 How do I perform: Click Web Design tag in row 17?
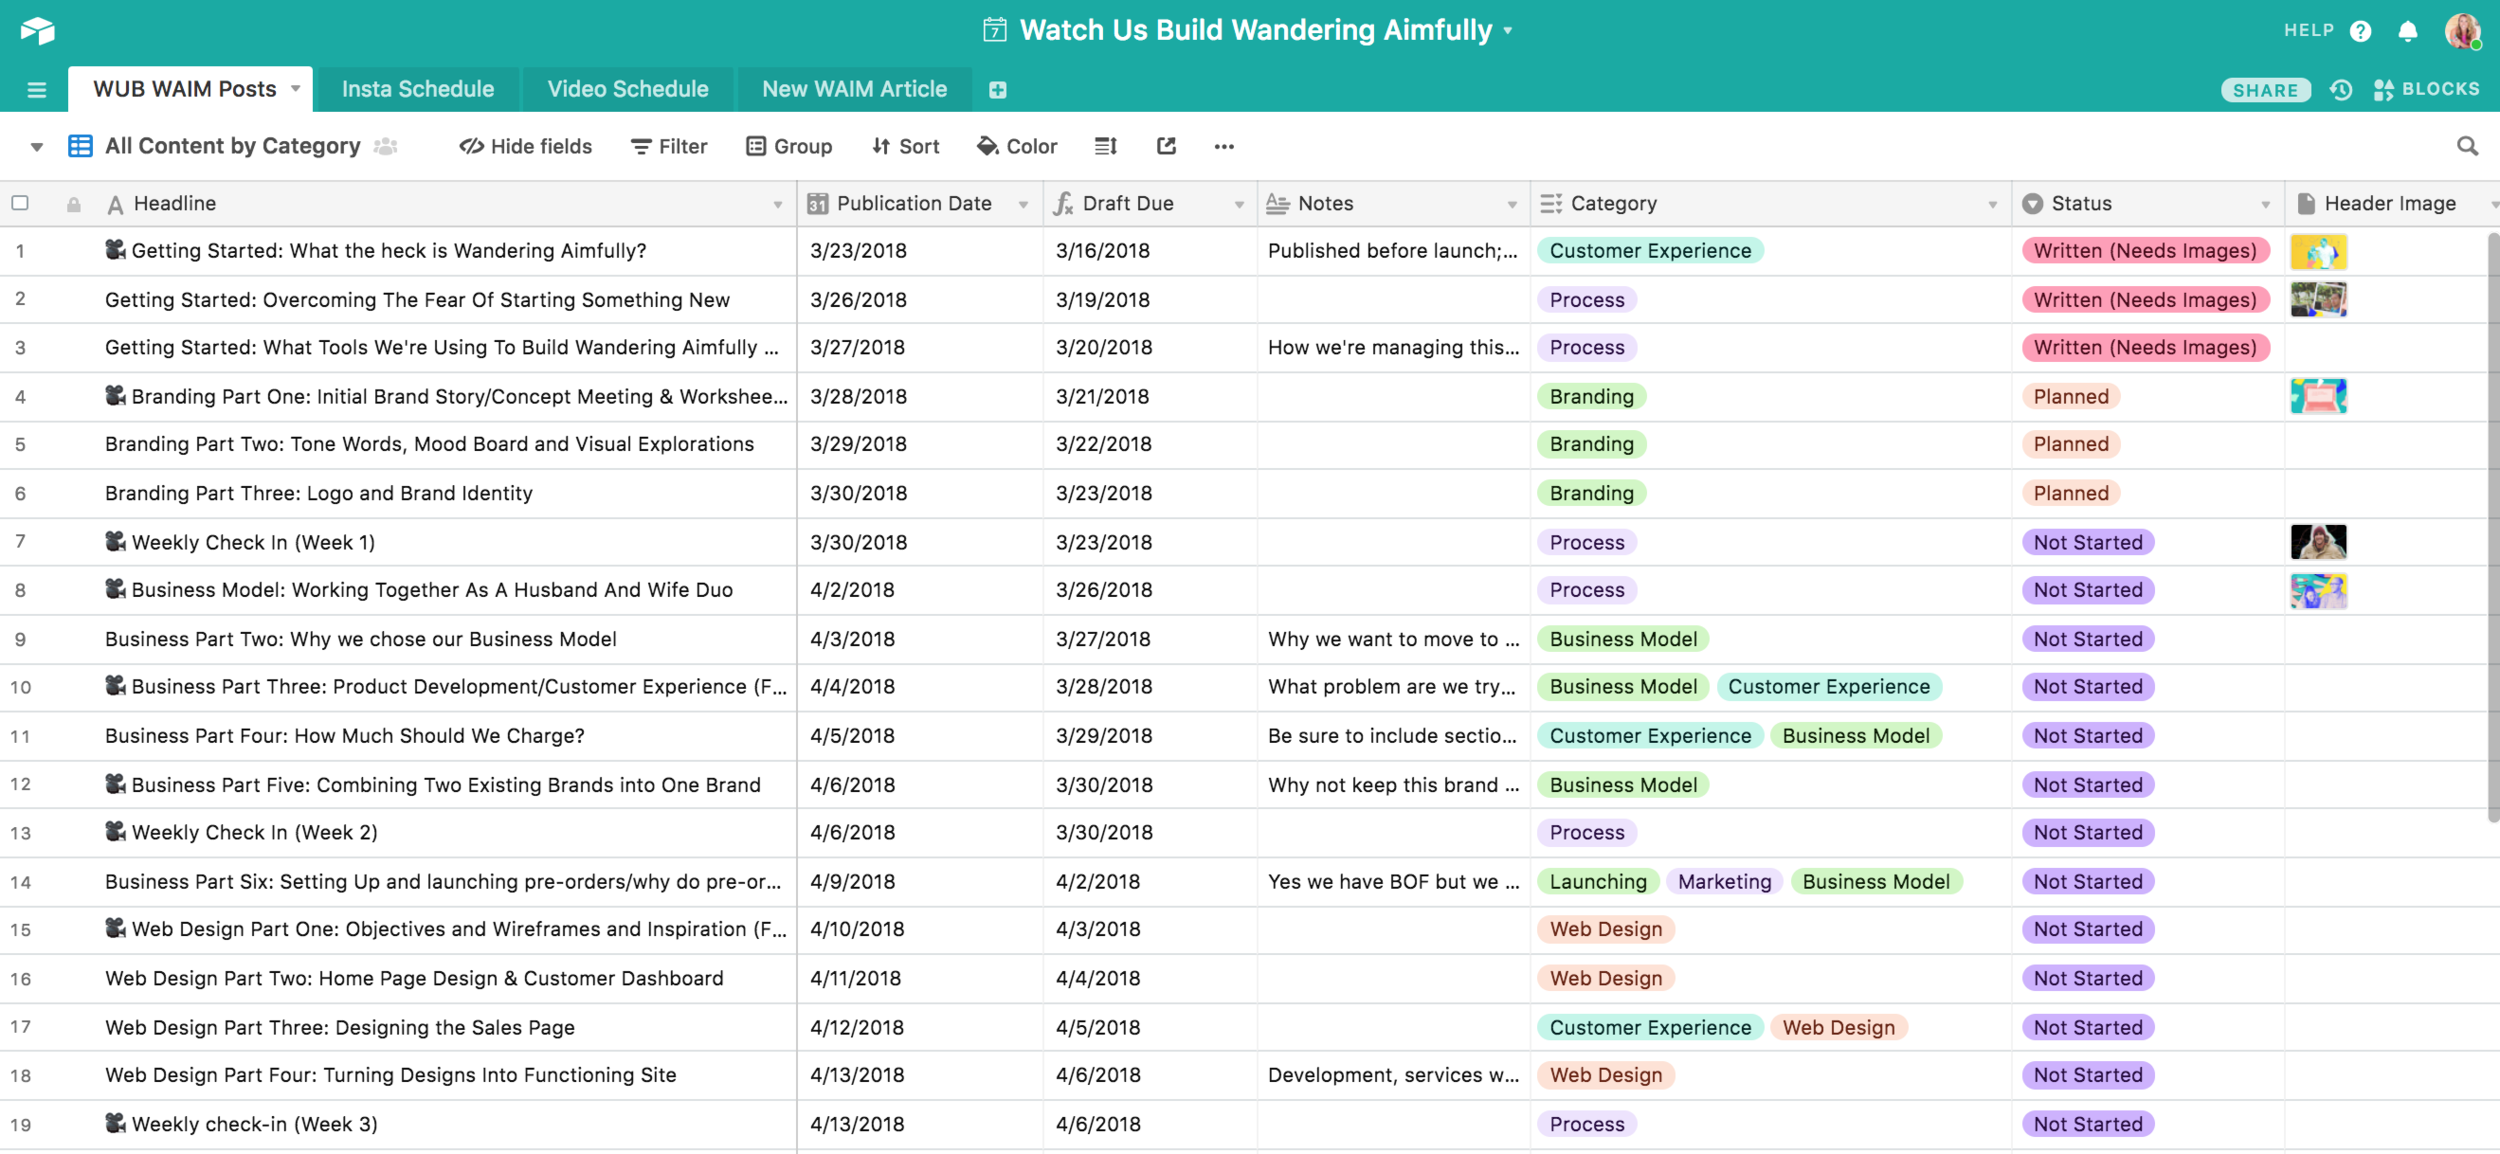[x=1838, y=1028]
